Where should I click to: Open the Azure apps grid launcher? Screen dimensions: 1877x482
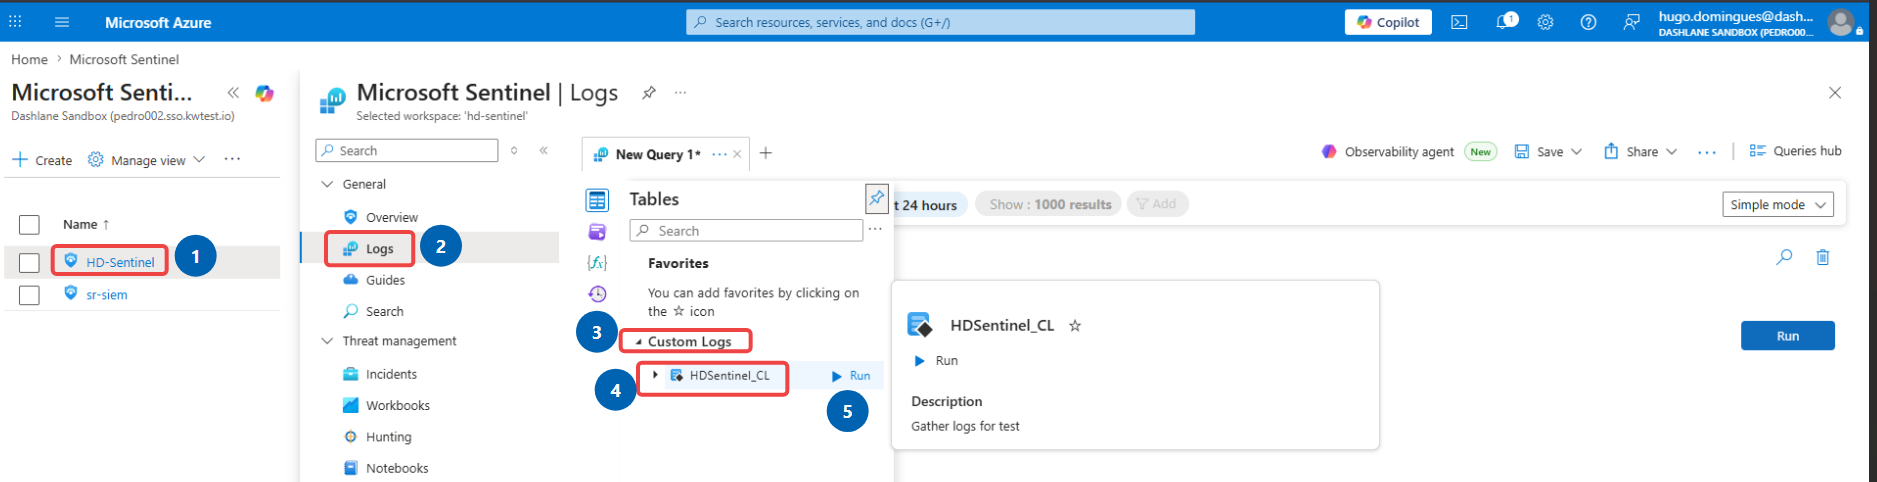pyautogui.click(x=15, y=21)
